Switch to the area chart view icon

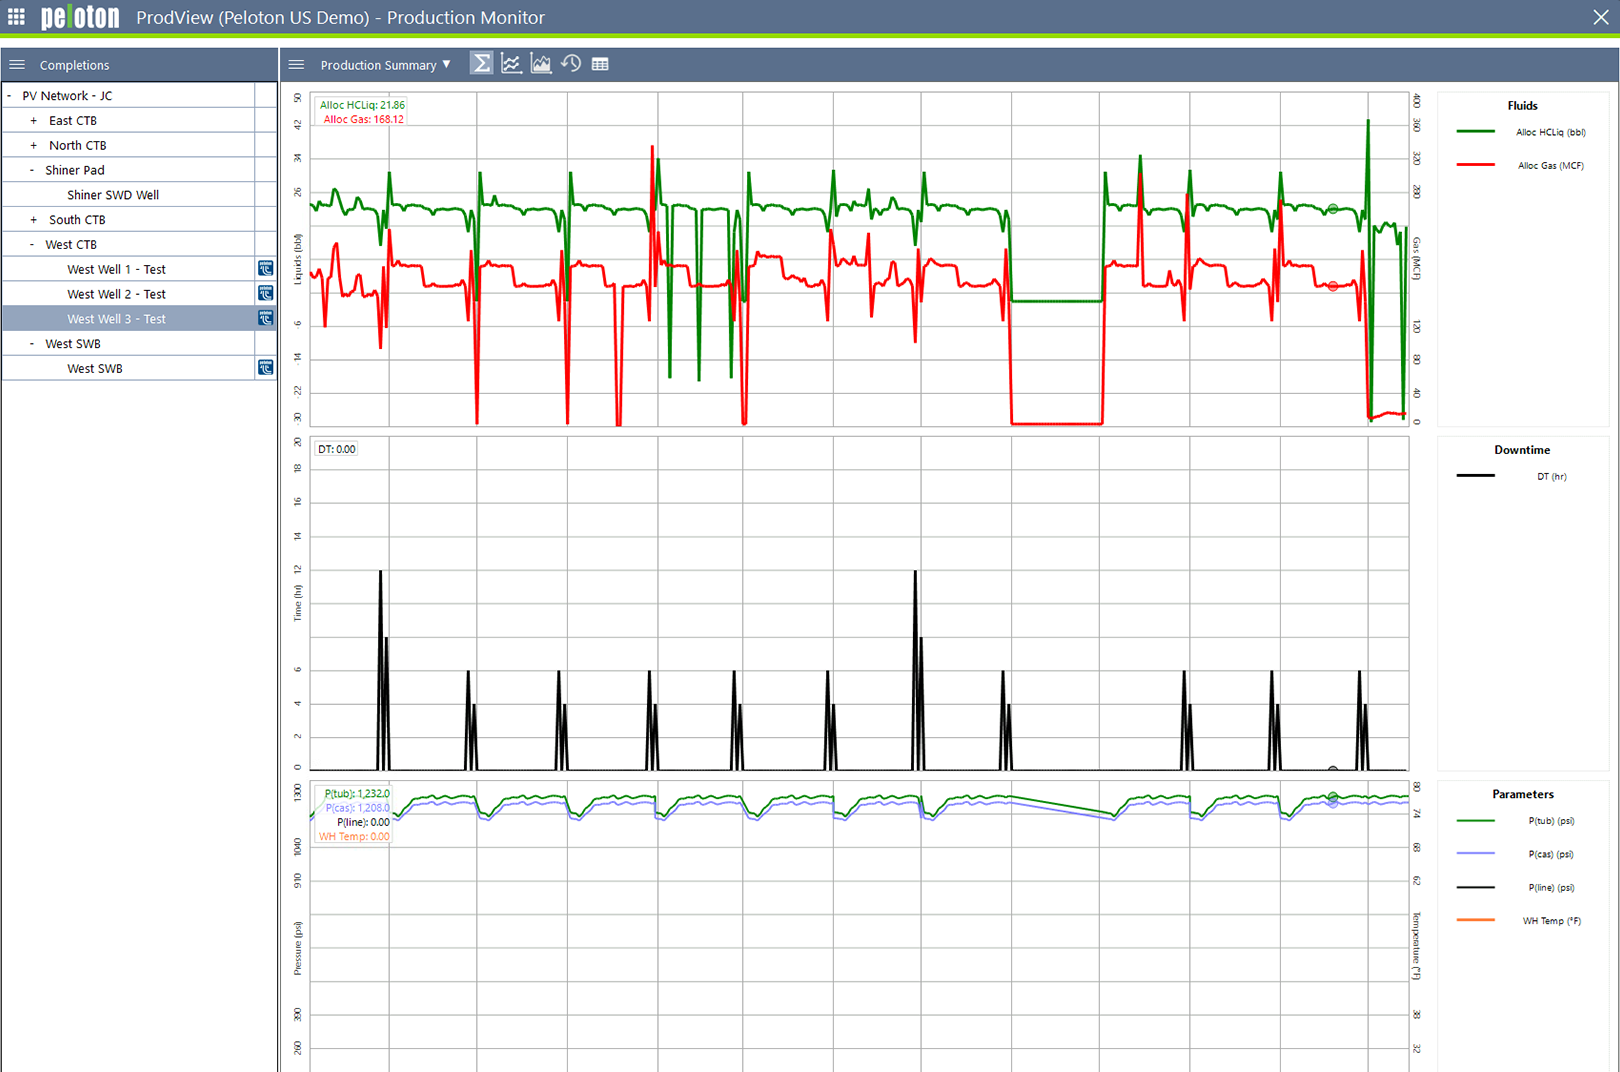(x=541, y=64)
